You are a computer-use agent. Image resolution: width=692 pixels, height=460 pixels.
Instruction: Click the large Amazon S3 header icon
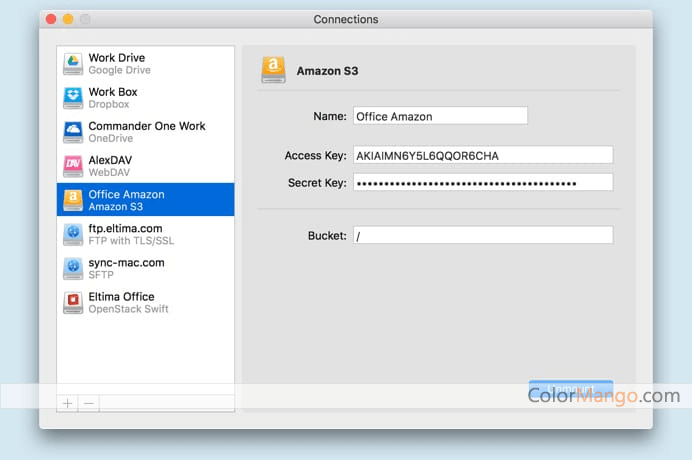[273, 70]
